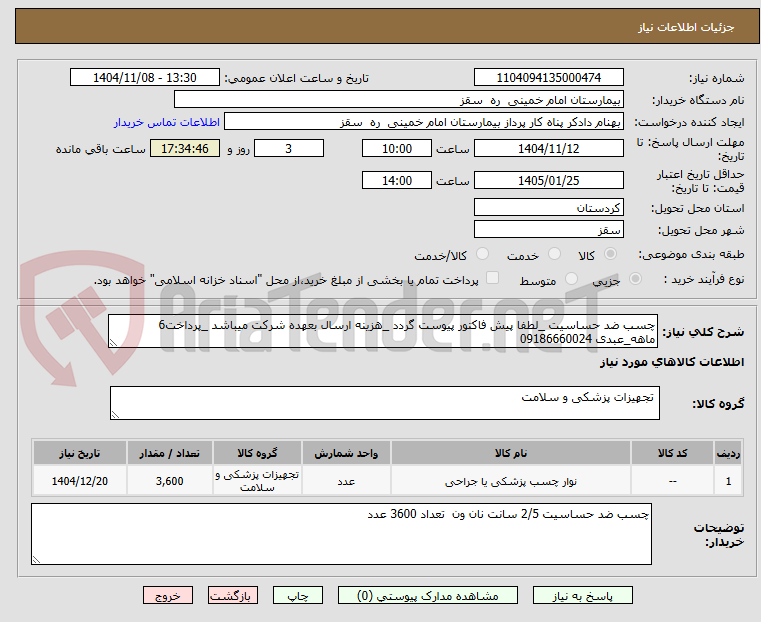Viewport: 761px width, 622px height.
Task: Click the remaining time field 17:34:46
Action: (x=184, y=148)
